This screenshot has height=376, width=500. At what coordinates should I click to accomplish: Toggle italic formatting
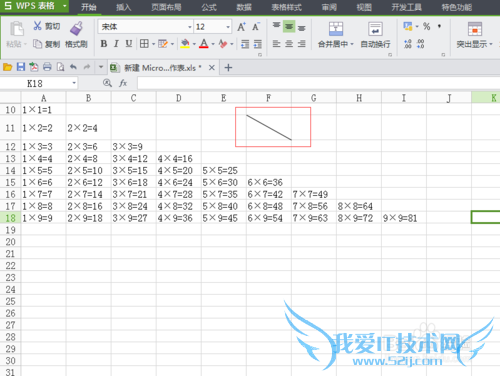click(116, 44)
